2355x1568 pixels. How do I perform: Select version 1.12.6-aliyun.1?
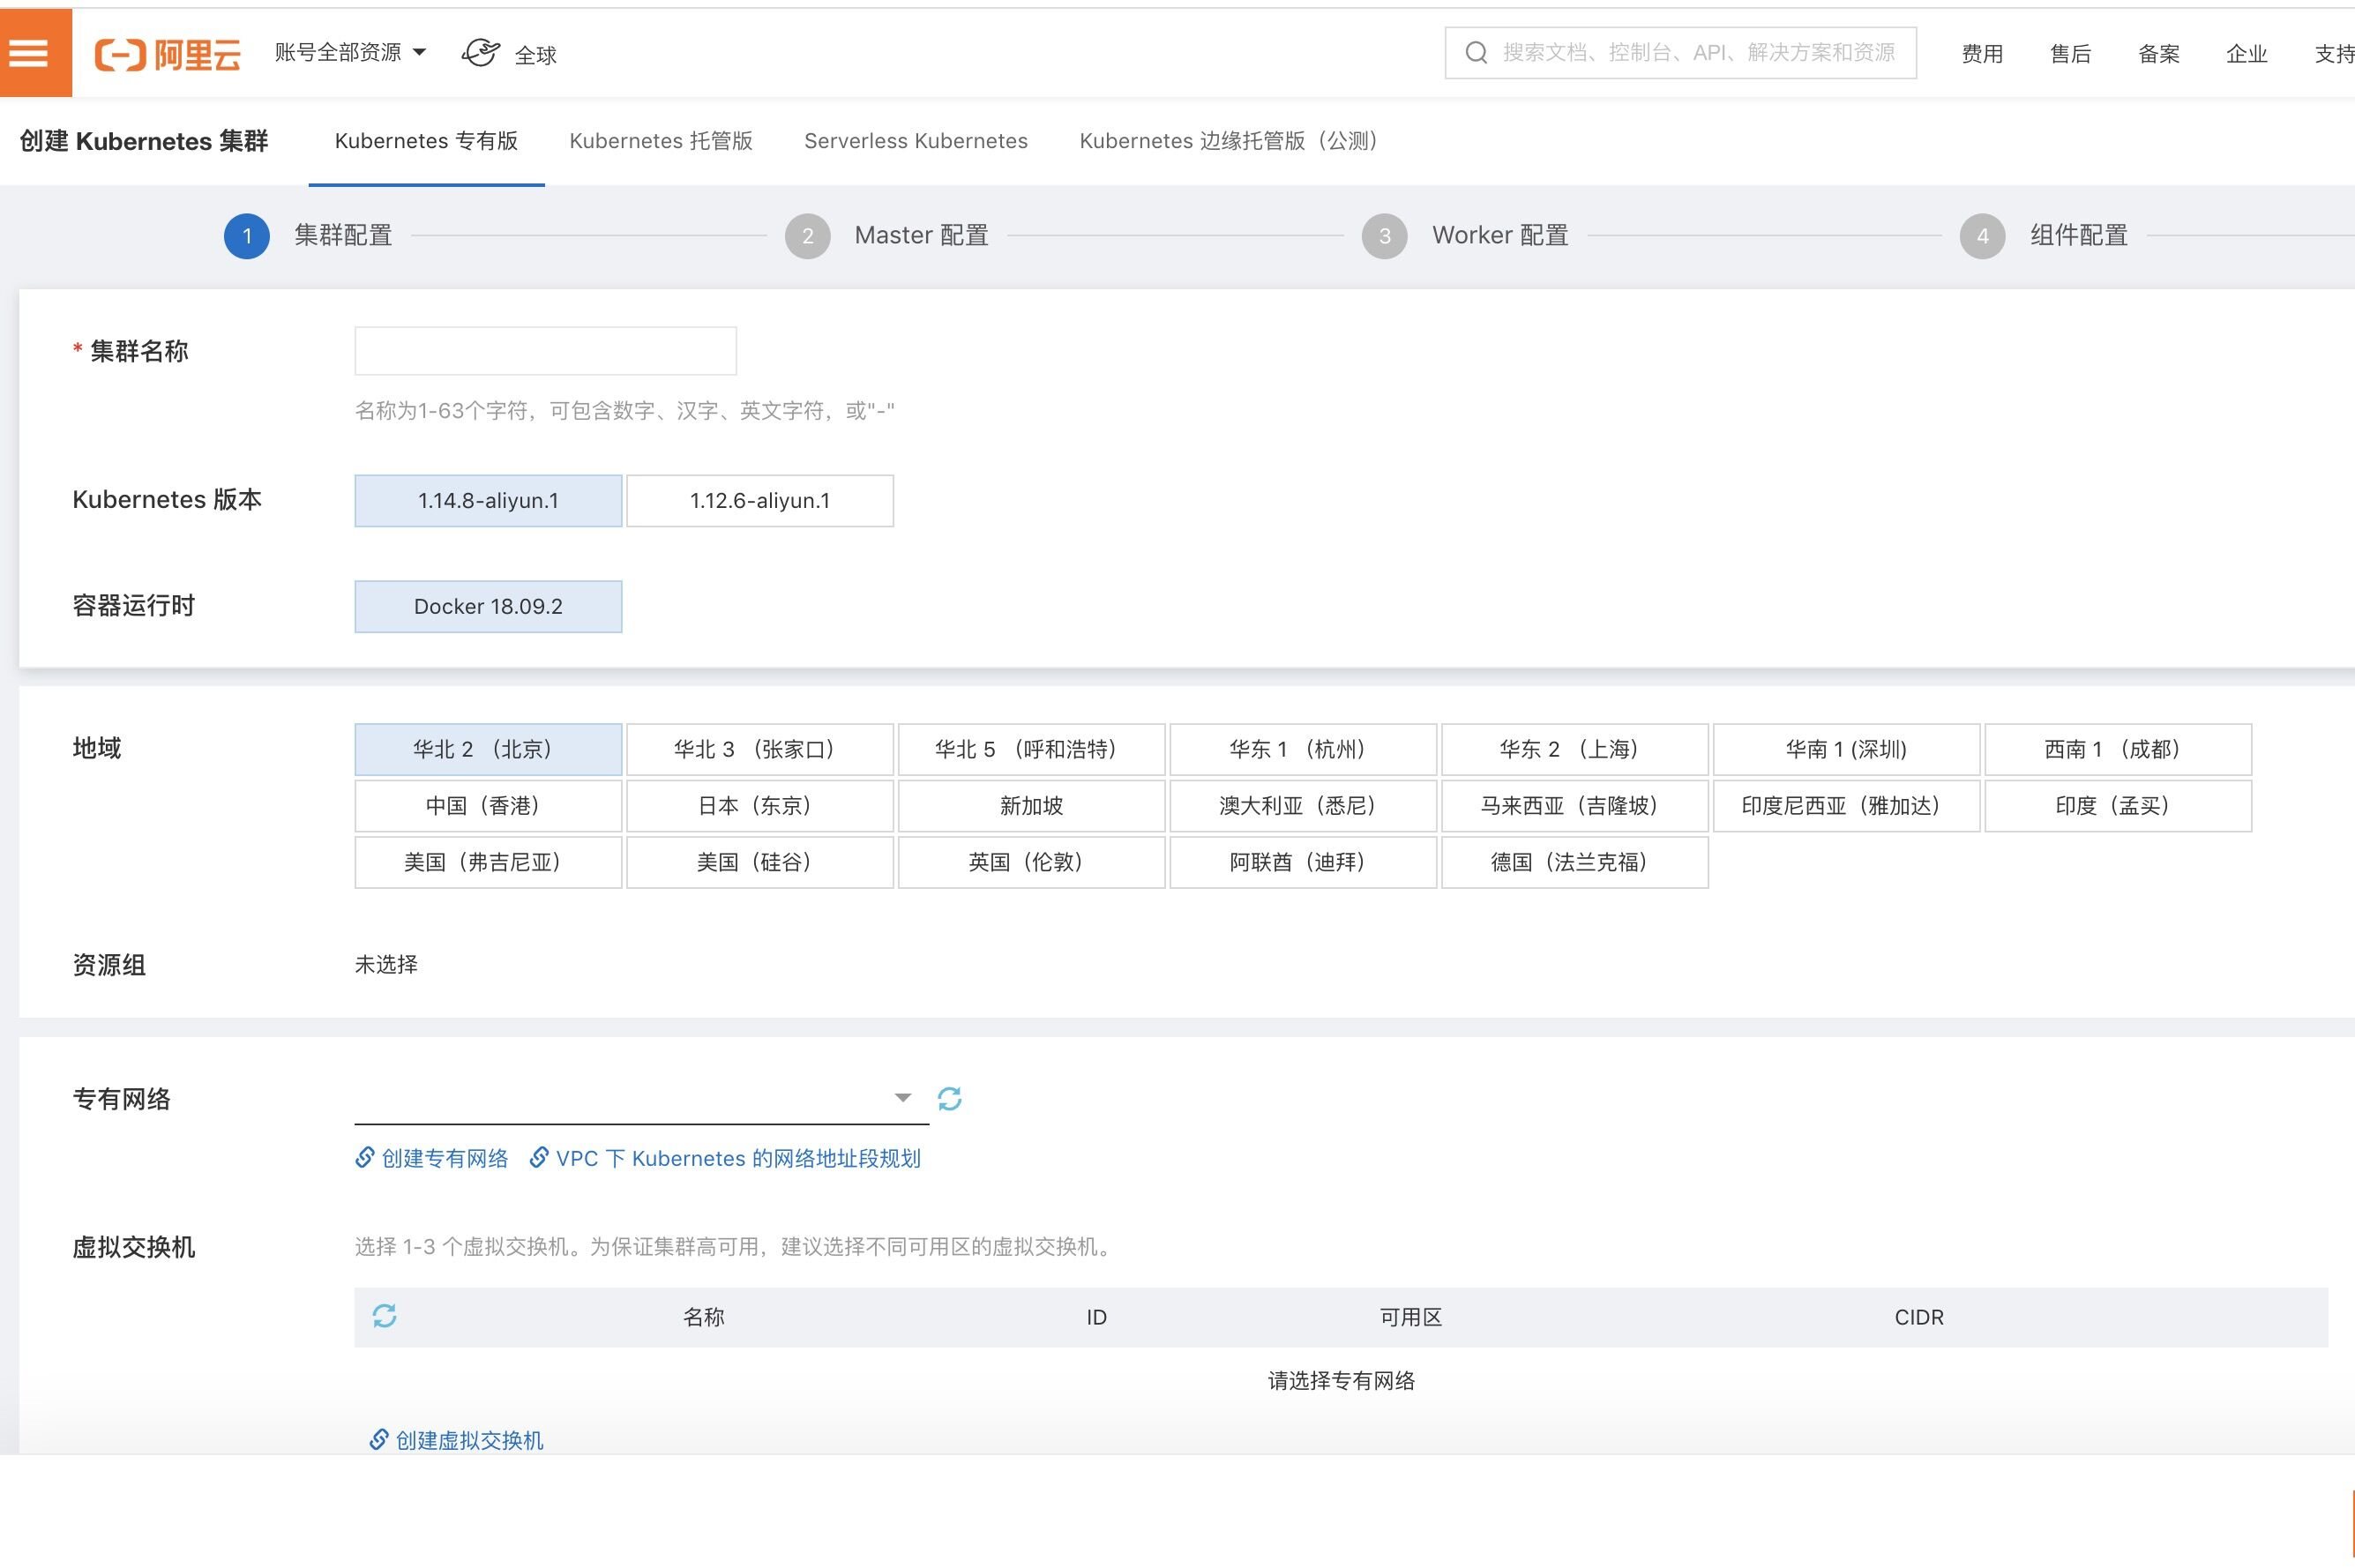pos(760,501)
